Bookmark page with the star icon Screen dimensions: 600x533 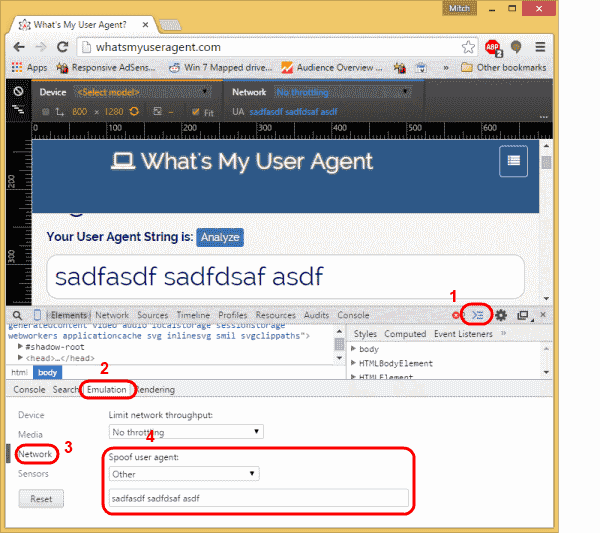point(468,47)
